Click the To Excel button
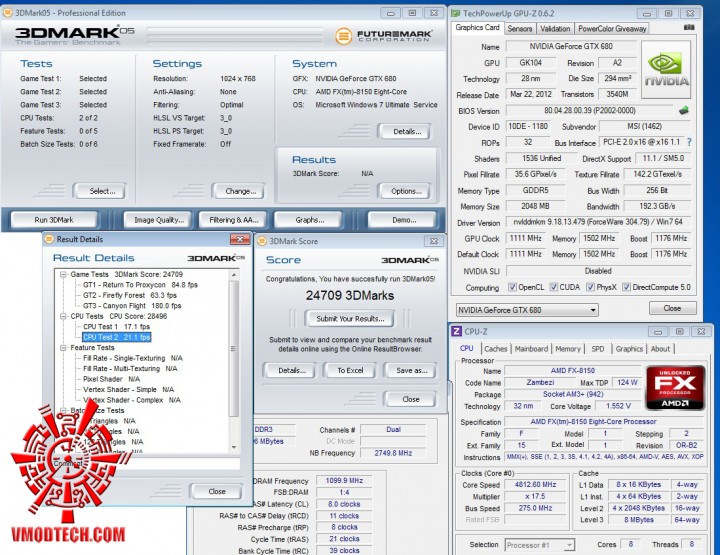Screen dimensions: 720x555 (x=350, y=370)
